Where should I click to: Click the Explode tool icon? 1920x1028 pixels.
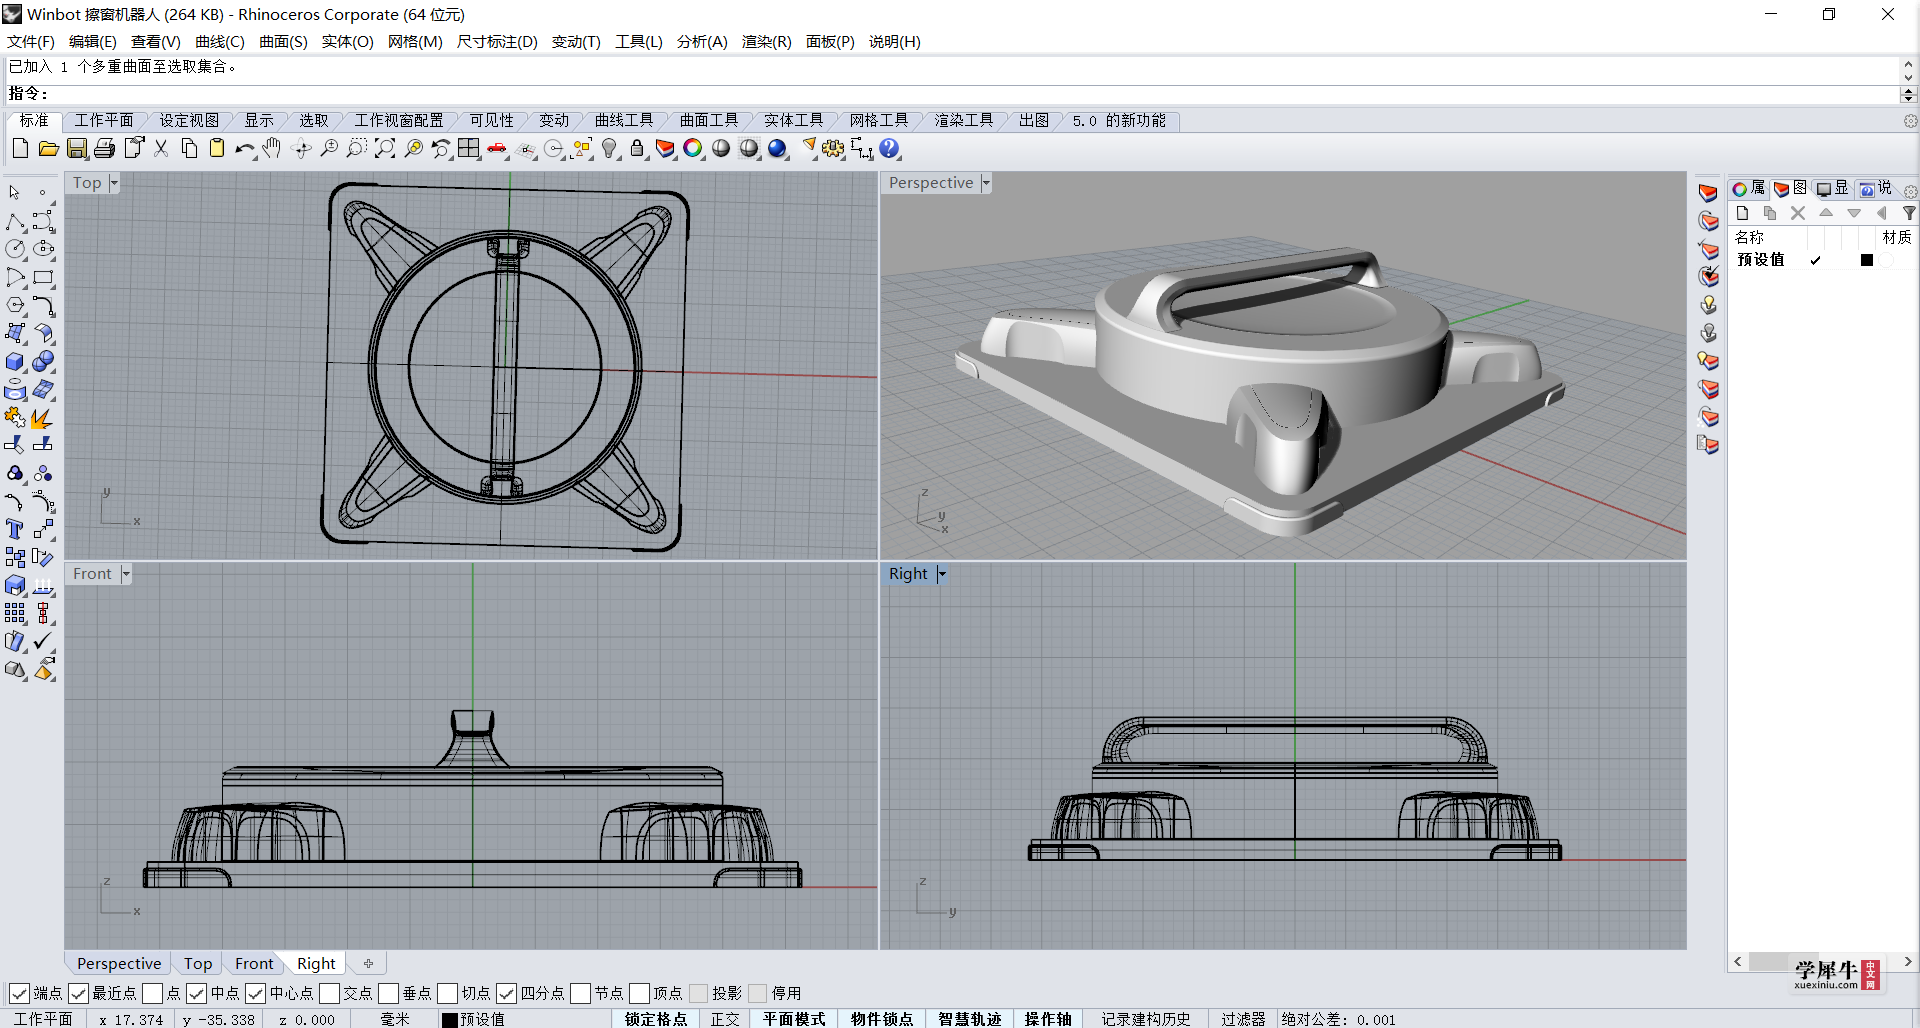[x=43, y=417]
